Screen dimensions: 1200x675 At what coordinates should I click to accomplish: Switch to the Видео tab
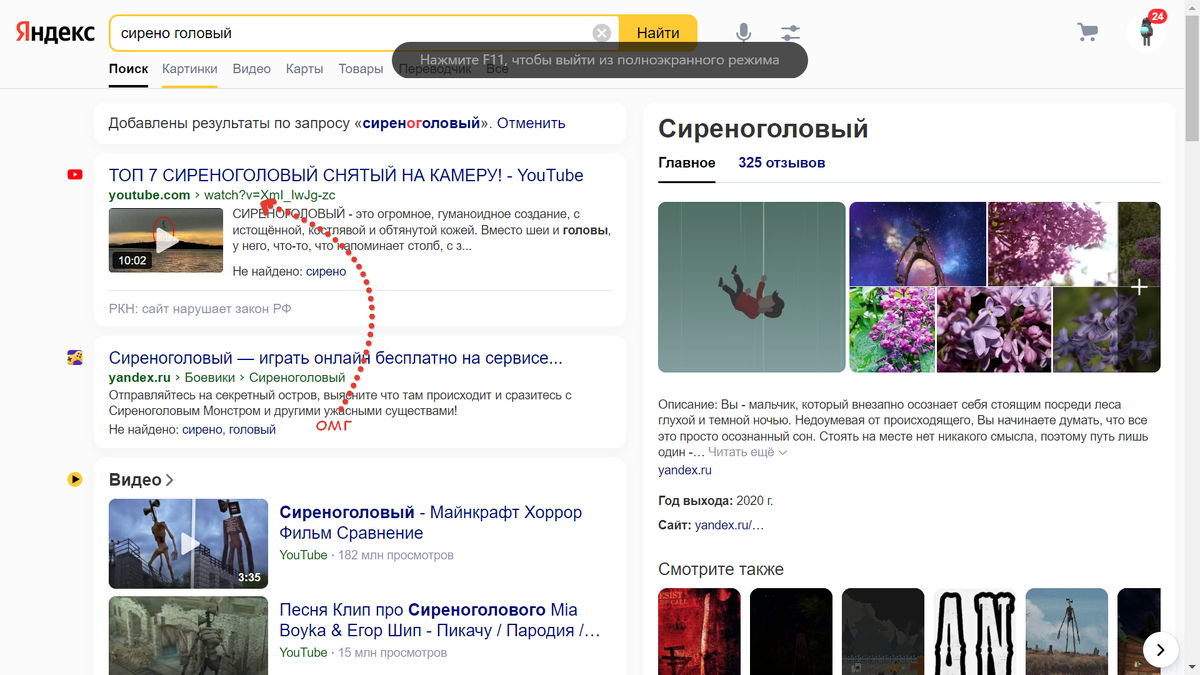252,69
